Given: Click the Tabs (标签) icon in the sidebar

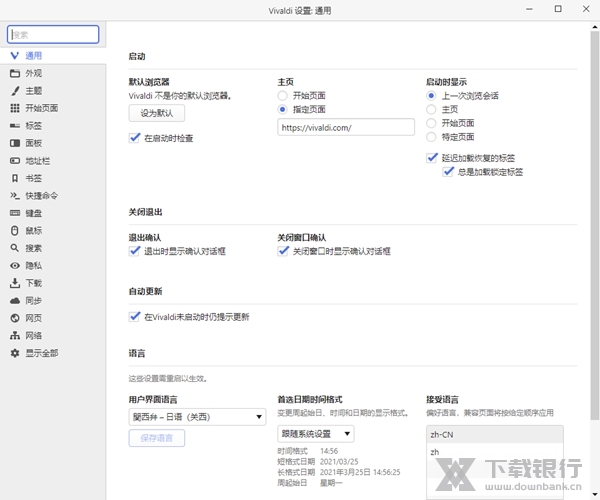Looking at the screenshot, I should (x=15, y=126).
